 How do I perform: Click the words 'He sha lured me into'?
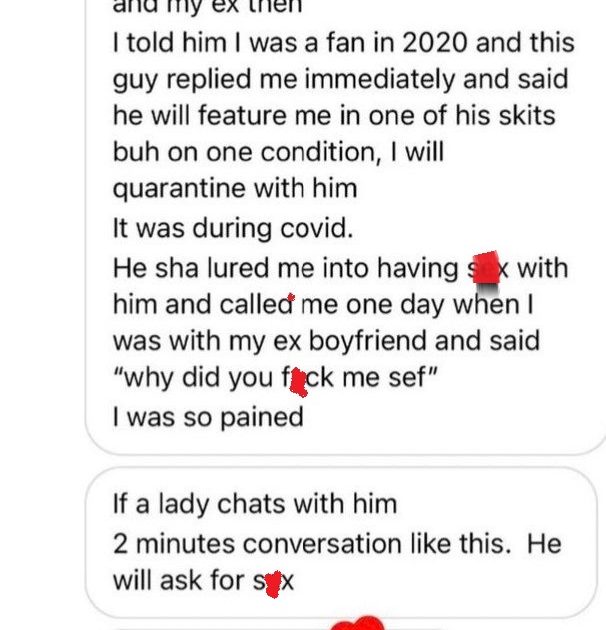coord(240,268)
